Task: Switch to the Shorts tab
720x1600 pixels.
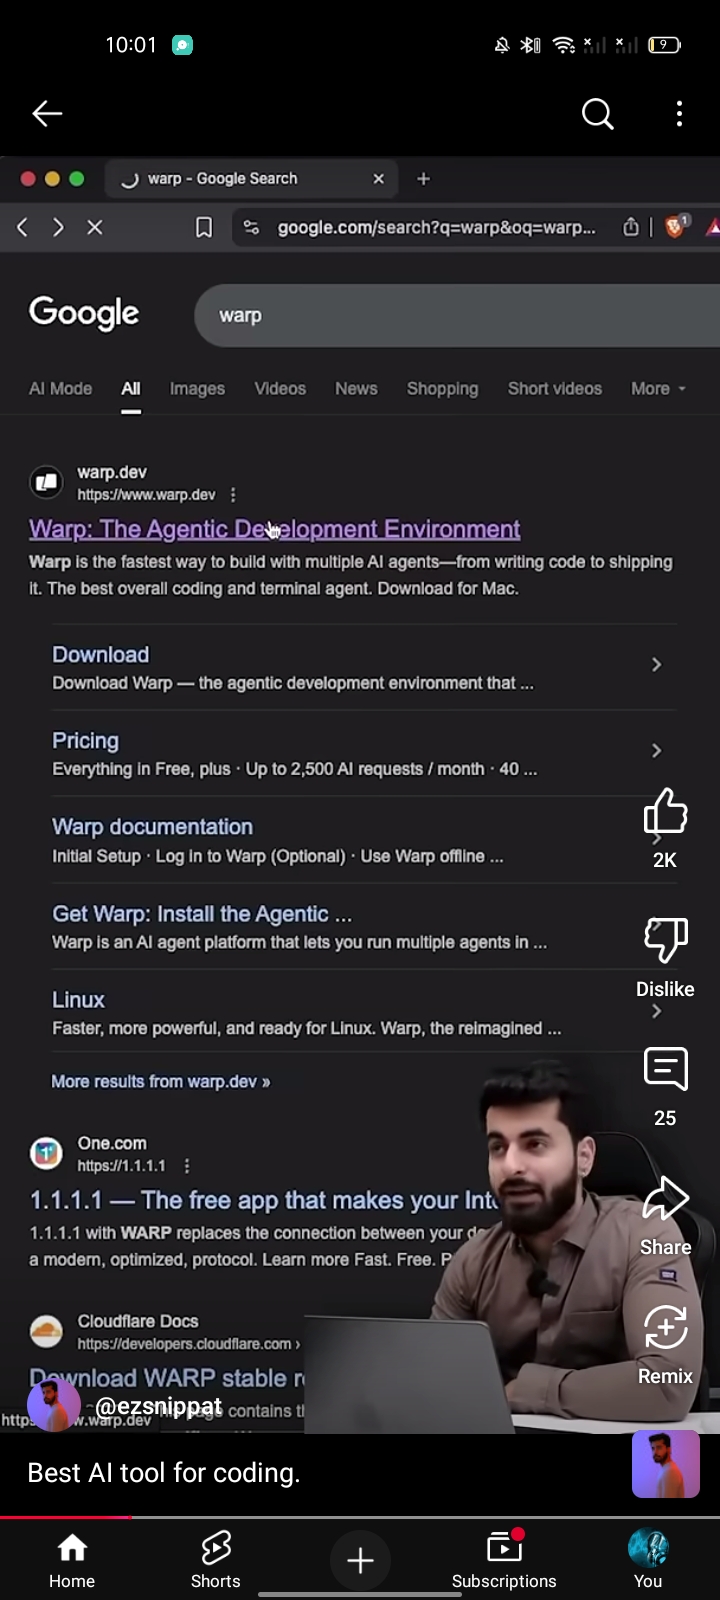Action: pos(216,1560)
